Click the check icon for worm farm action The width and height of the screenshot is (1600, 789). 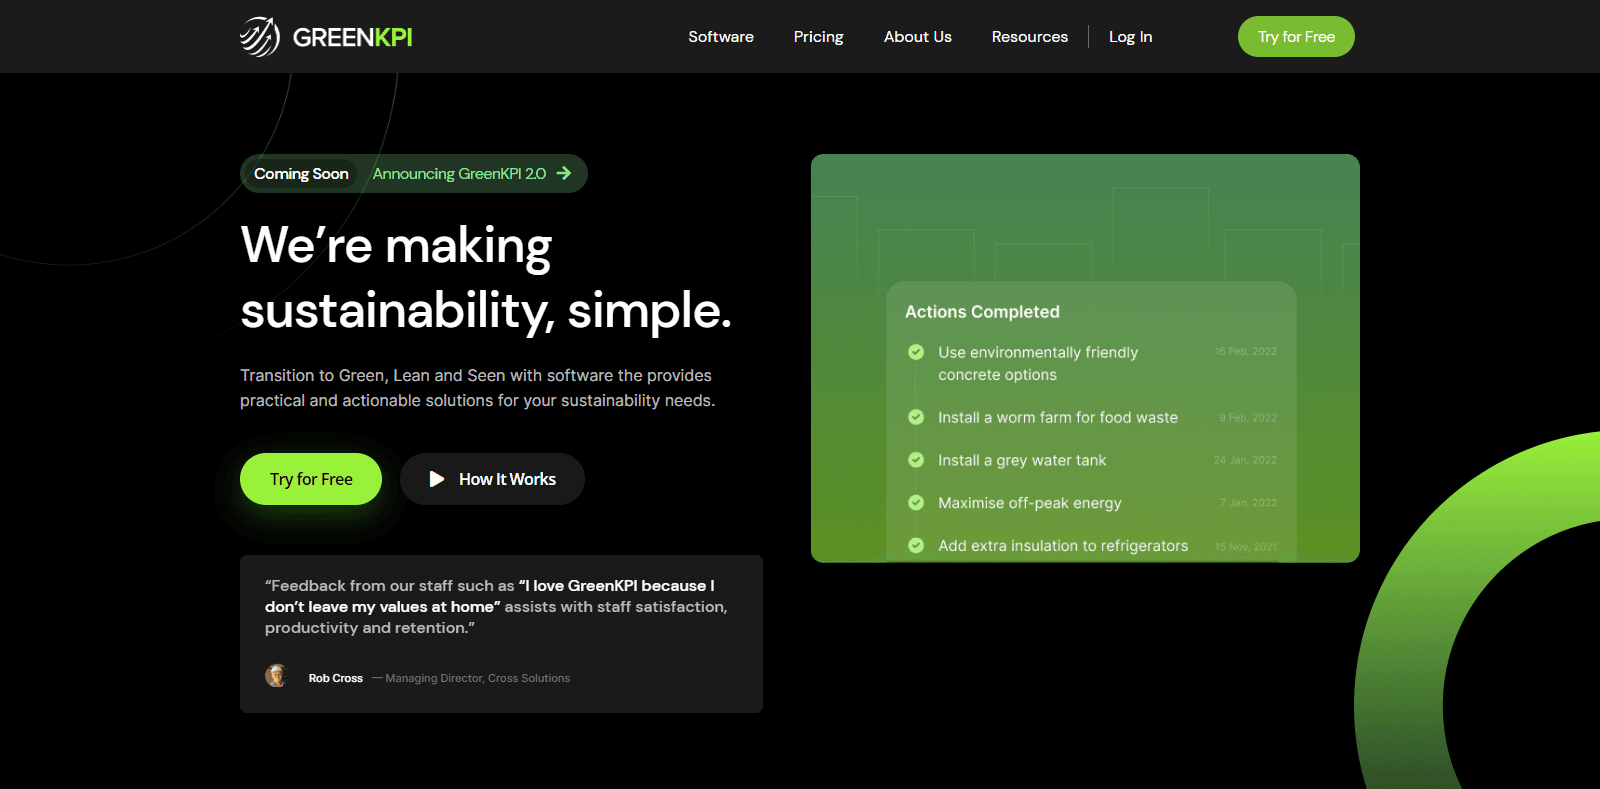point(916,417)
